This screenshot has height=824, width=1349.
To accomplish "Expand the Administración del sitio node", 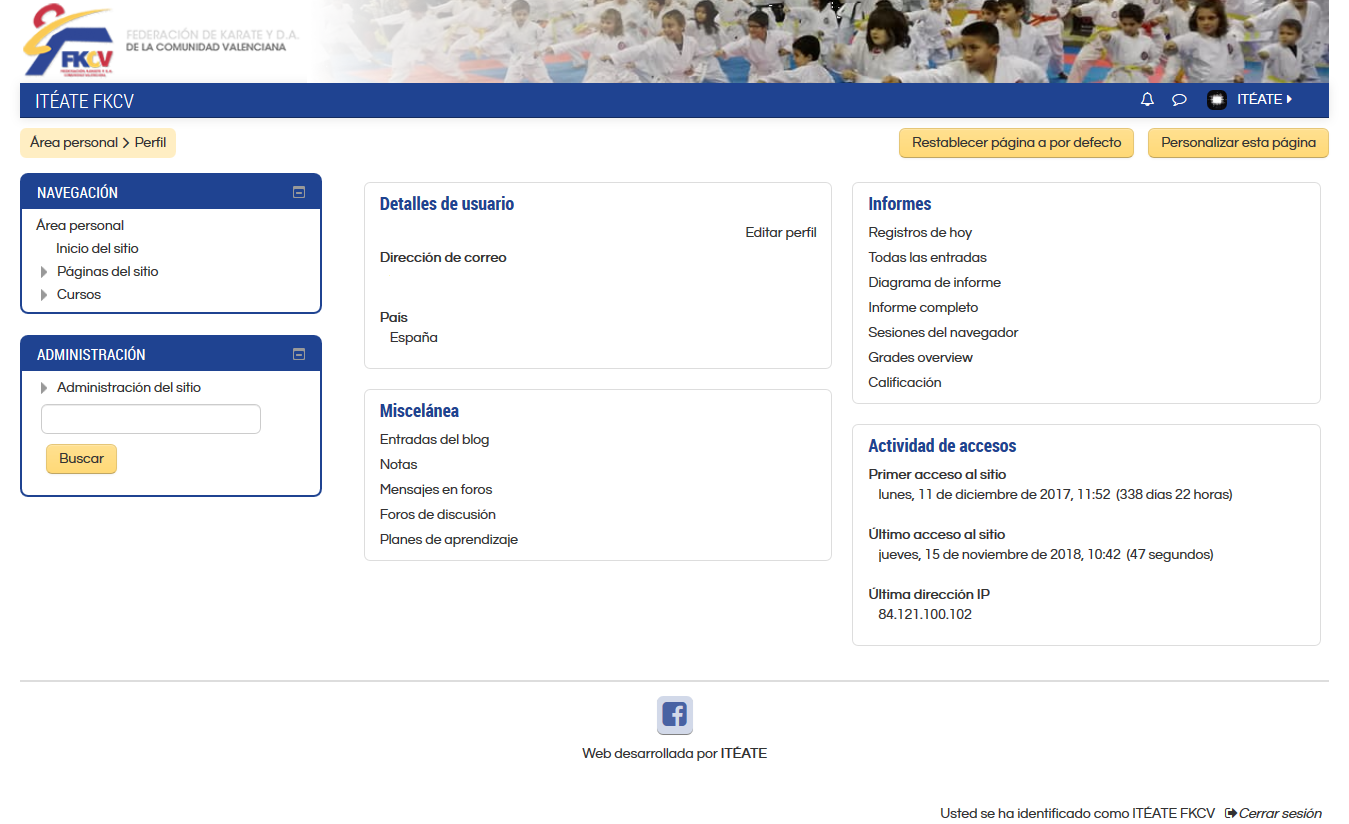I will 44,388.
